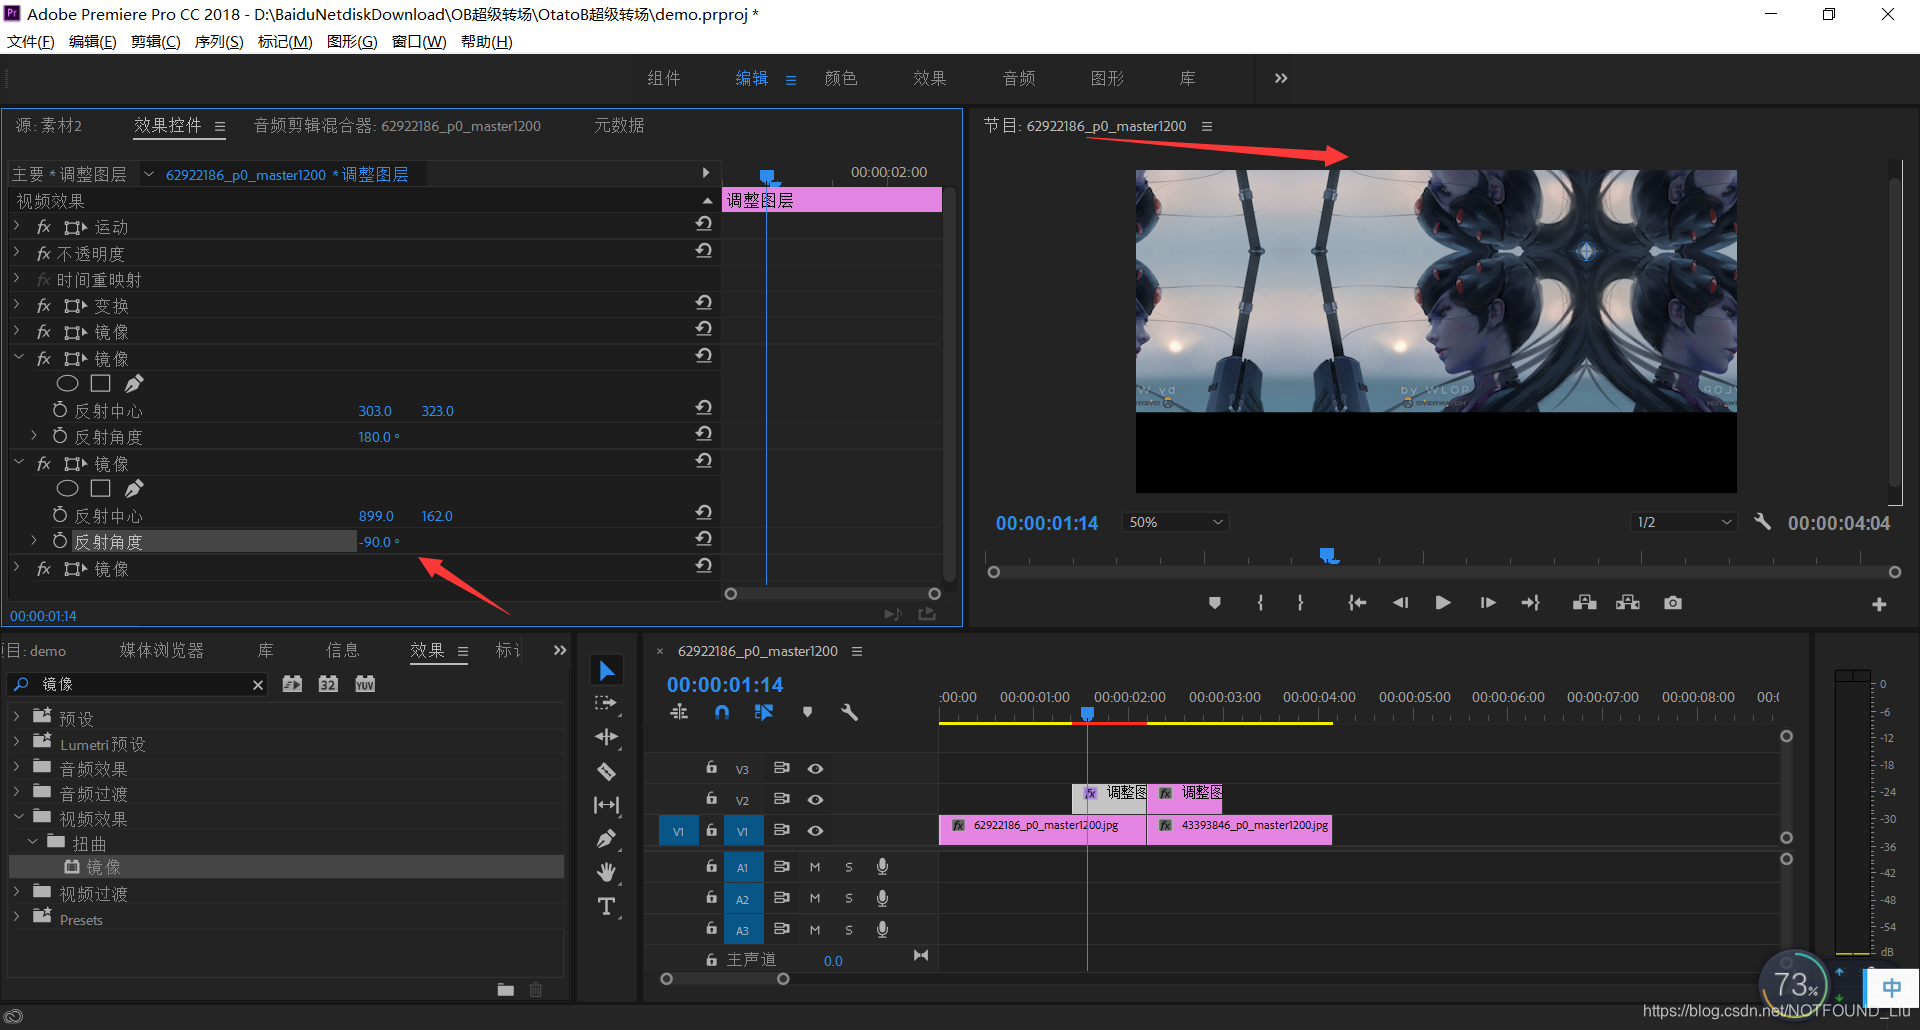Image resolution: width=1920 pixels, height=1030 pixels.
Task: Select the Type tool
Action: point(606,907)
